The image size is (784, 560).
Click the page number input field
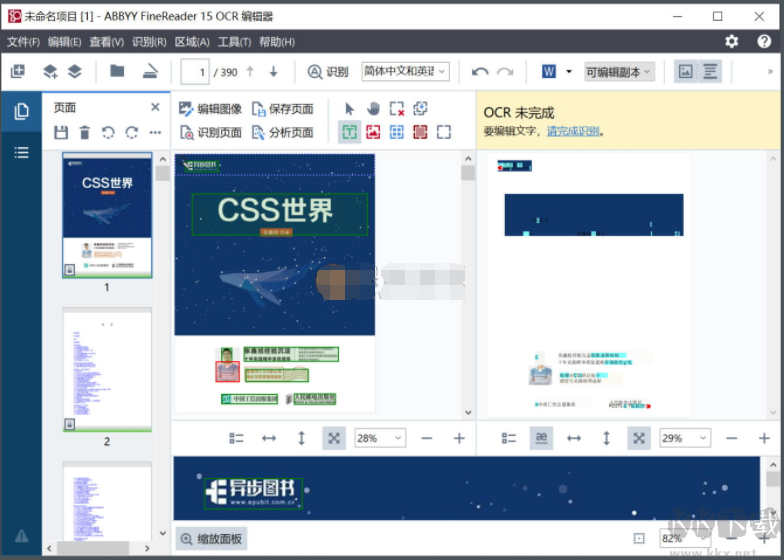coord(195,72)
